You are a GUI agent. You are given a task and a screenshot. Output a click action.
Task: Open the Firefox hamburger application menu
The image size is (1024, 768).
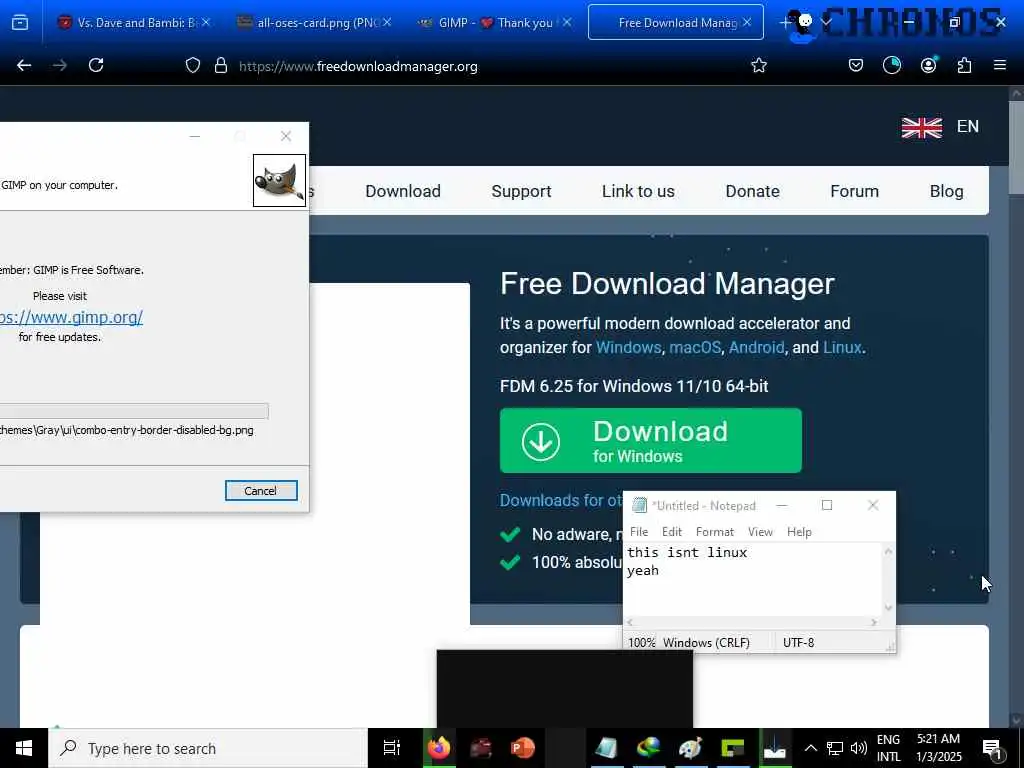[x=999, y=65]
